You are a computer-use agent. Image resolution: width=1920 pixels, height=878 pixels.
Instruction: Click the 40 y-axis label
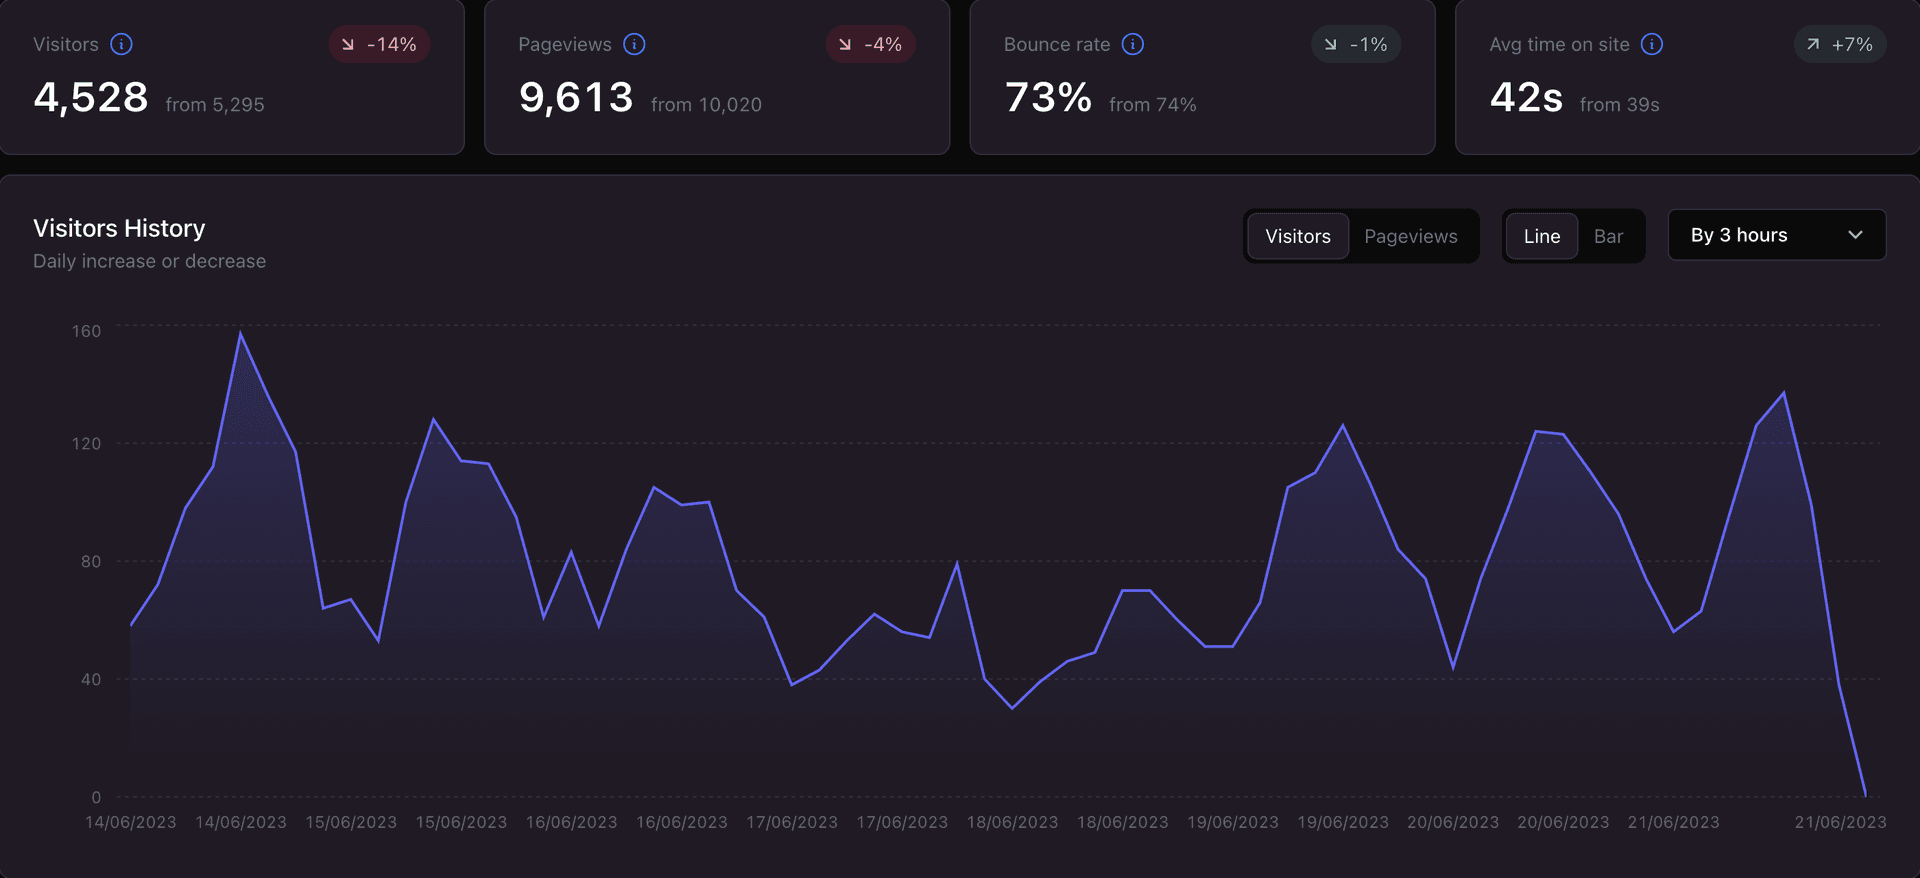pos(91,680)
